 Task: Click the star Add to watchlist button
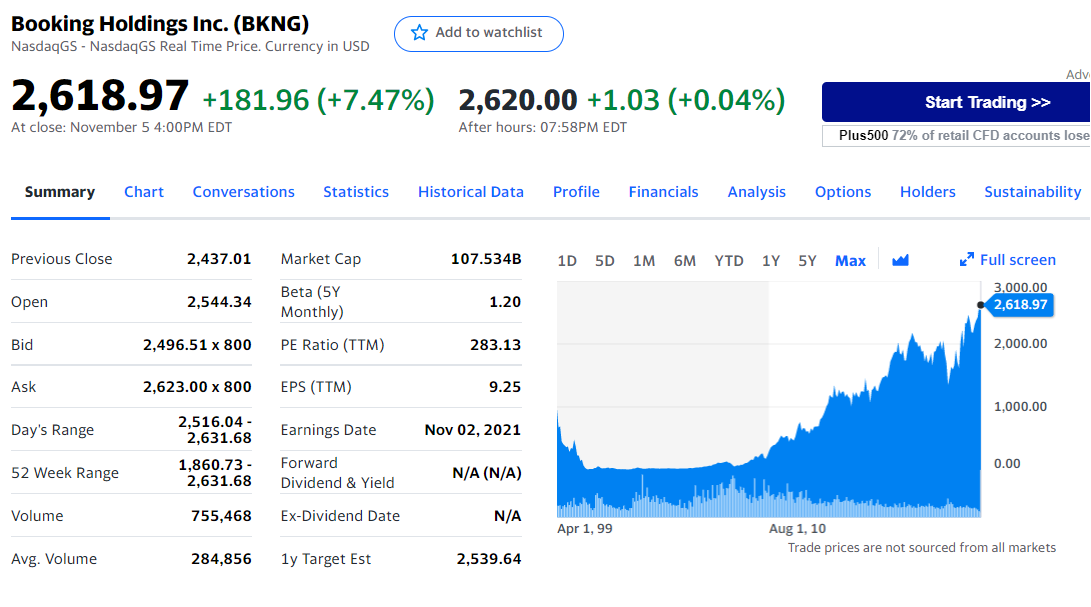[478, 33]
